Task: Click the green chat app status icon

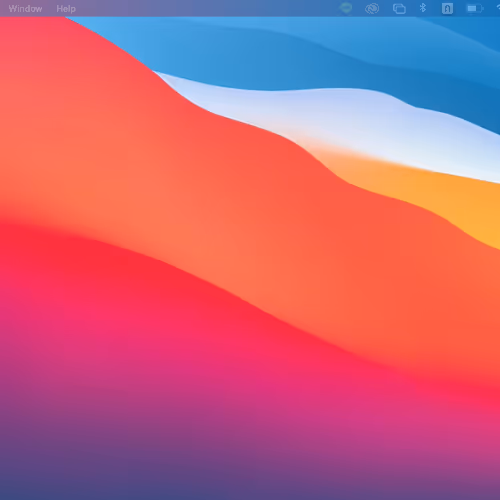Action: pos(346,8)
